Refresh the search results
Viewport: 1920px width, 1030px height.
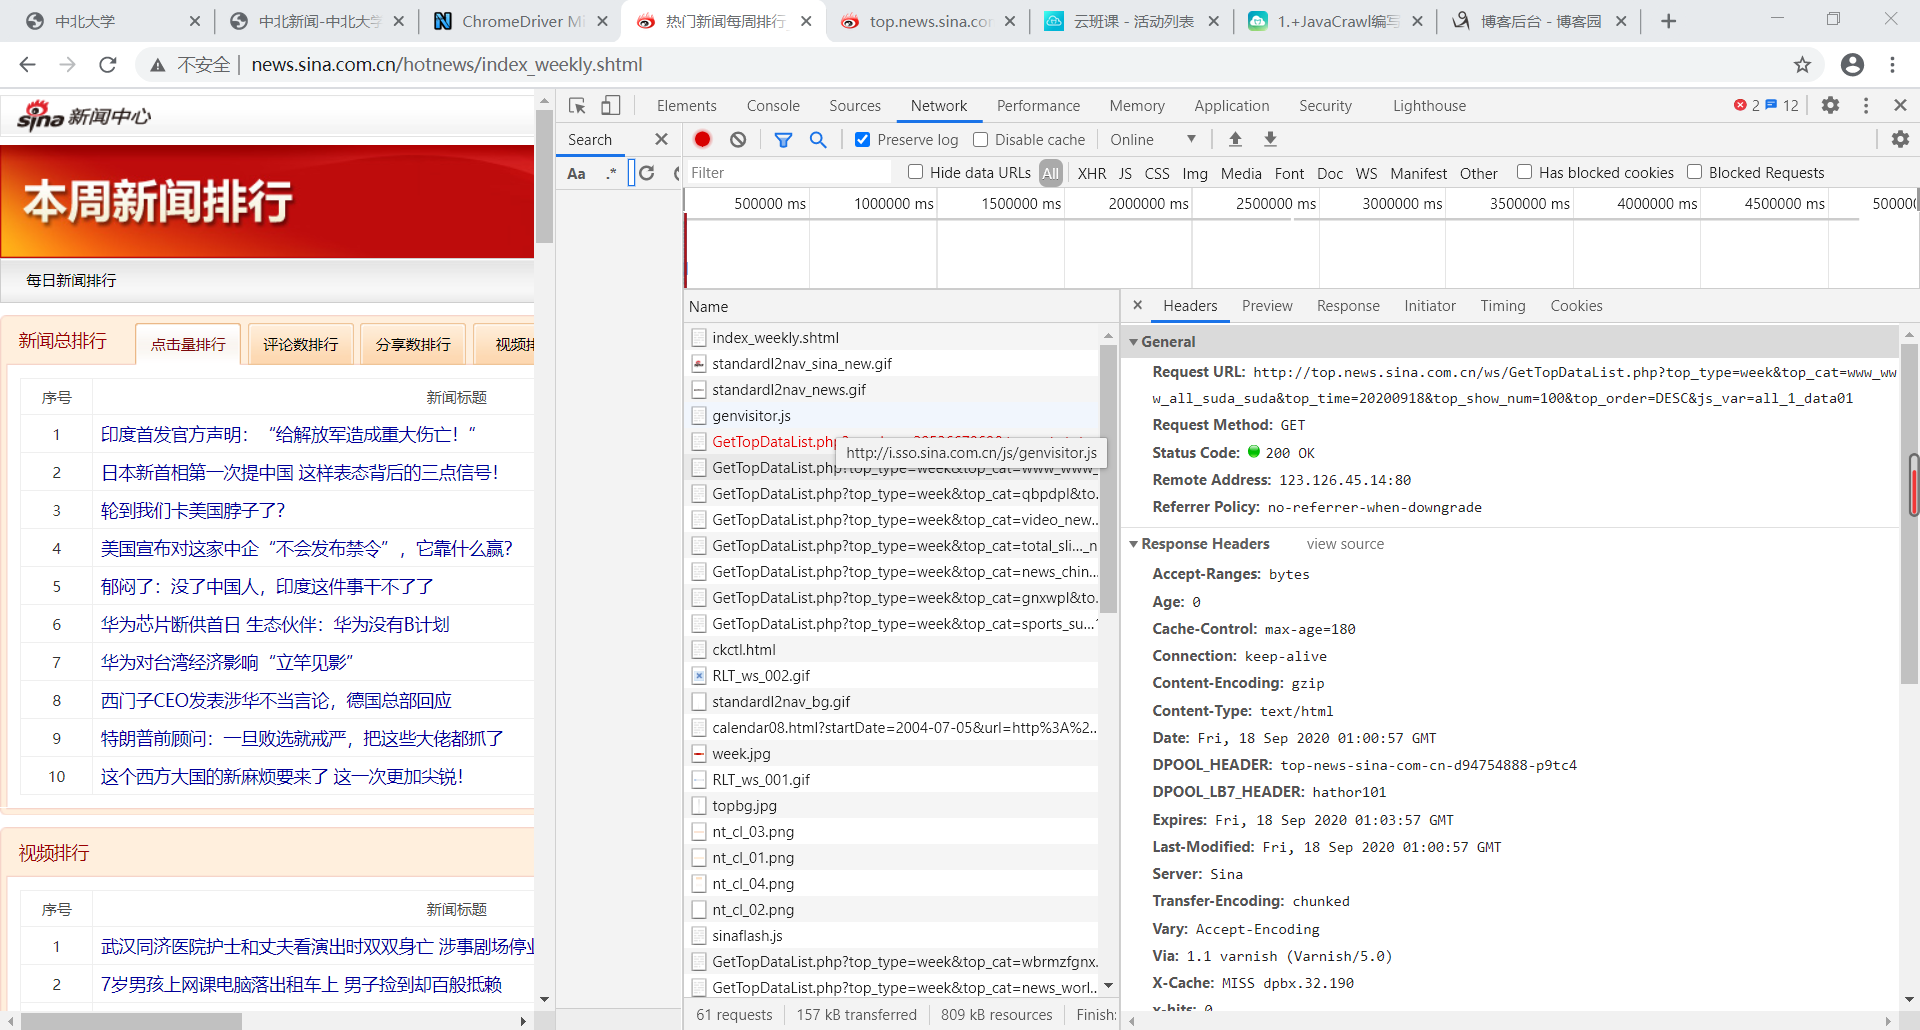pos(647,173)
